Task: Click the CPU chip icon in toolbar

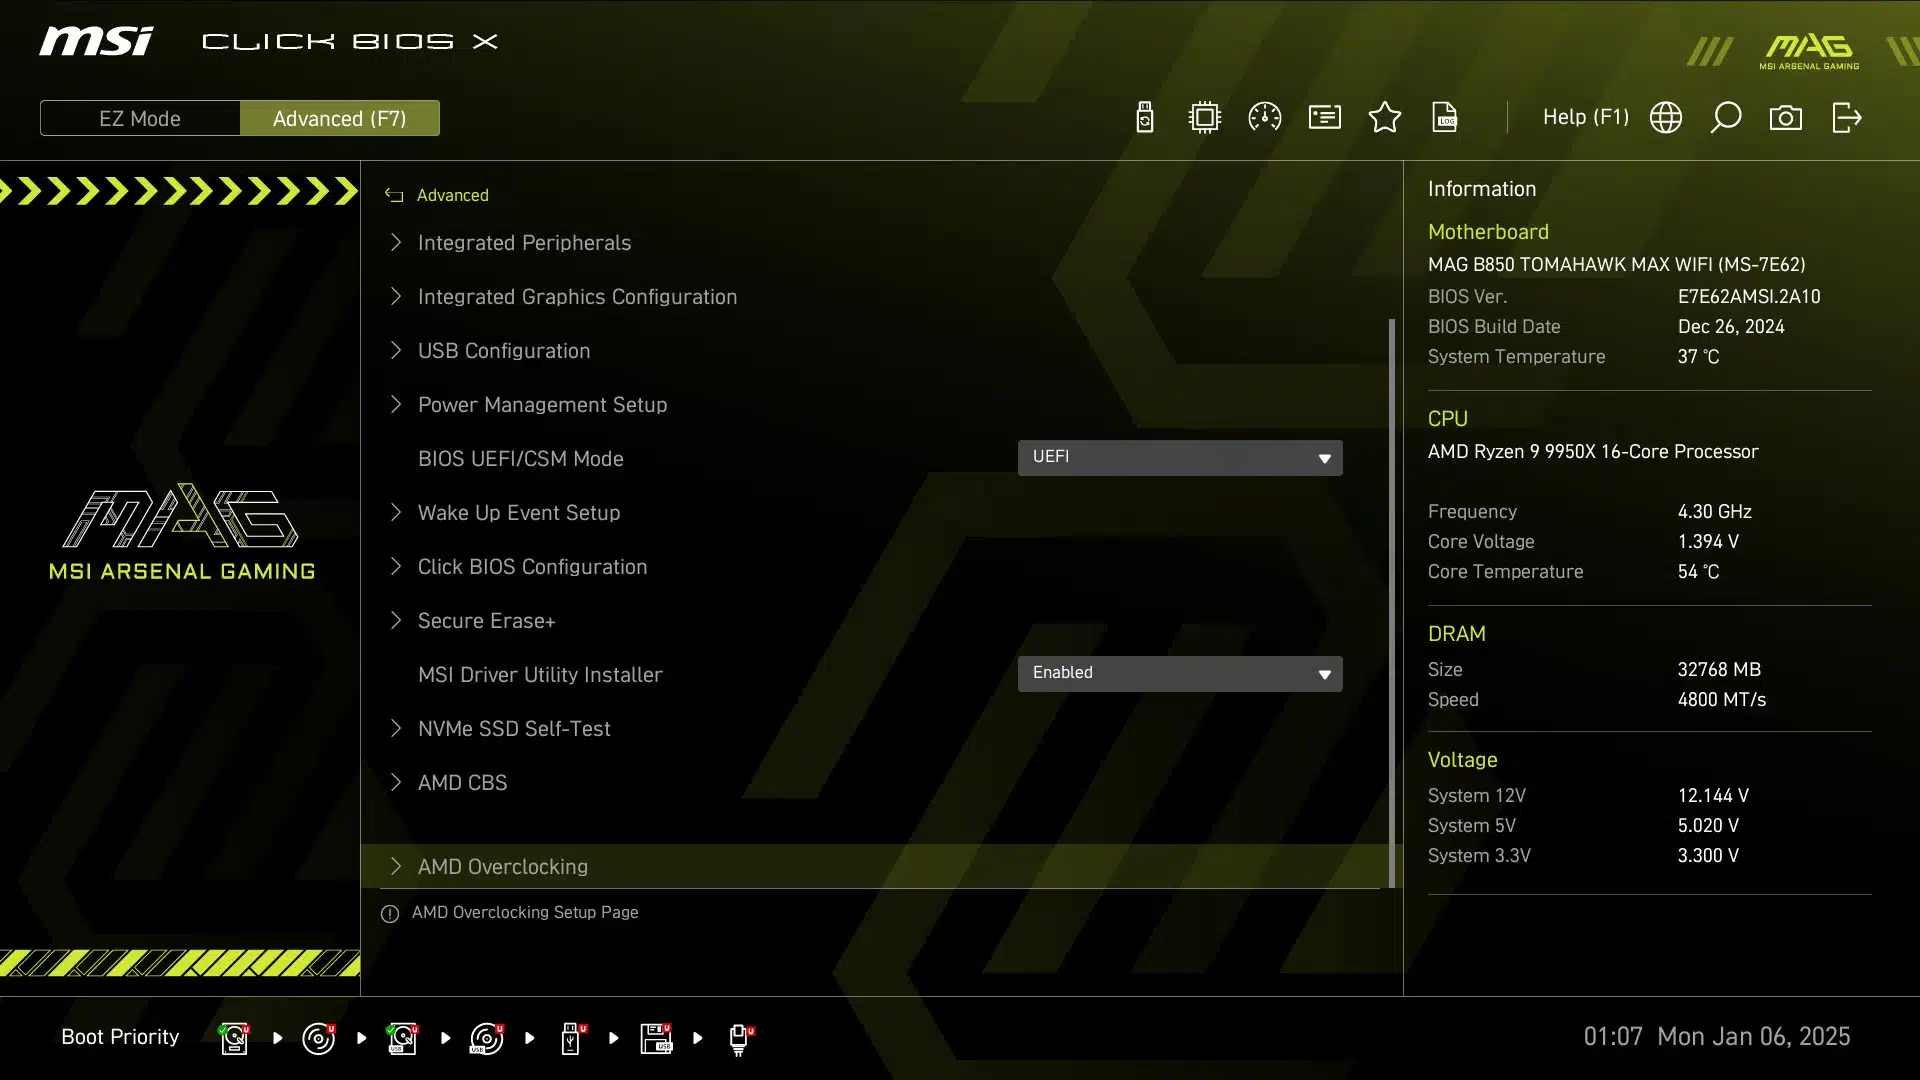Action: (1205, 117)
